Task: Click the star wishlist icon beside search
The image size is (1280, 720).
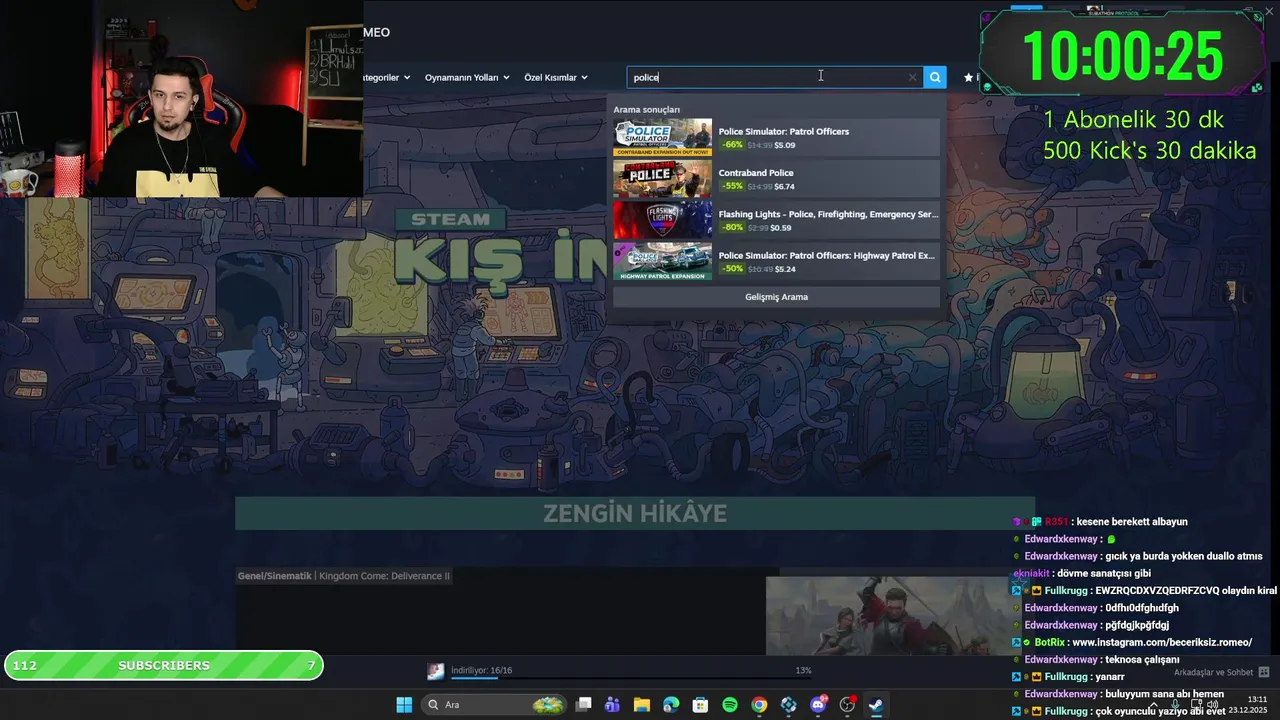Action: coord(968,77)
